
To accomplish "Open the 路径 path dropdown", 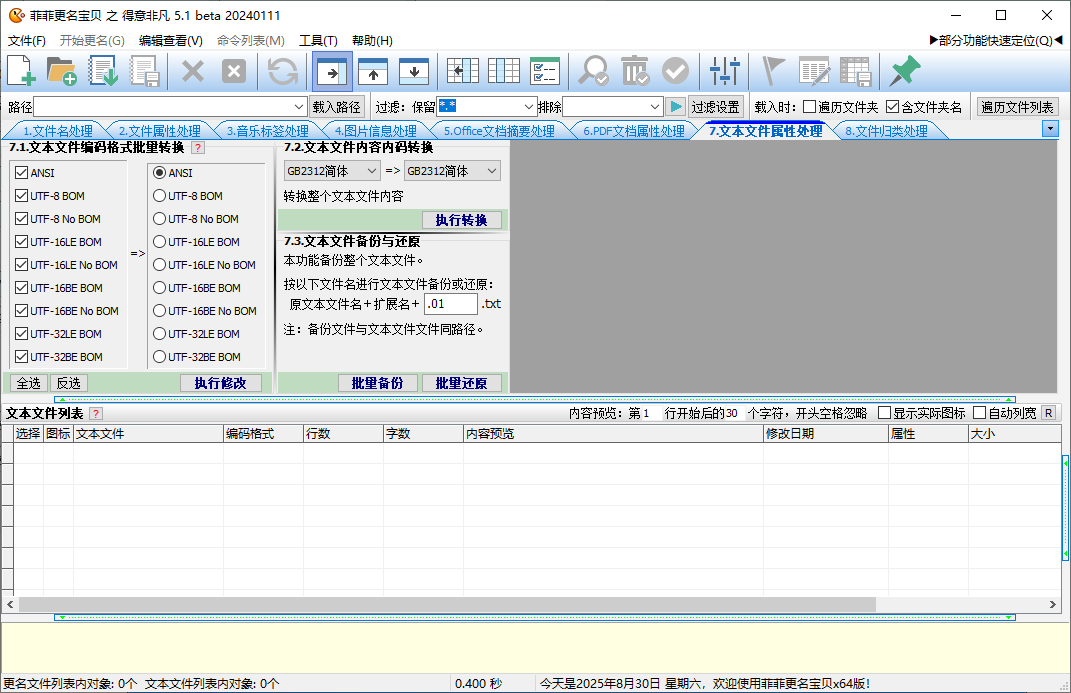I will pyautogui.click(x=299, y=107).
